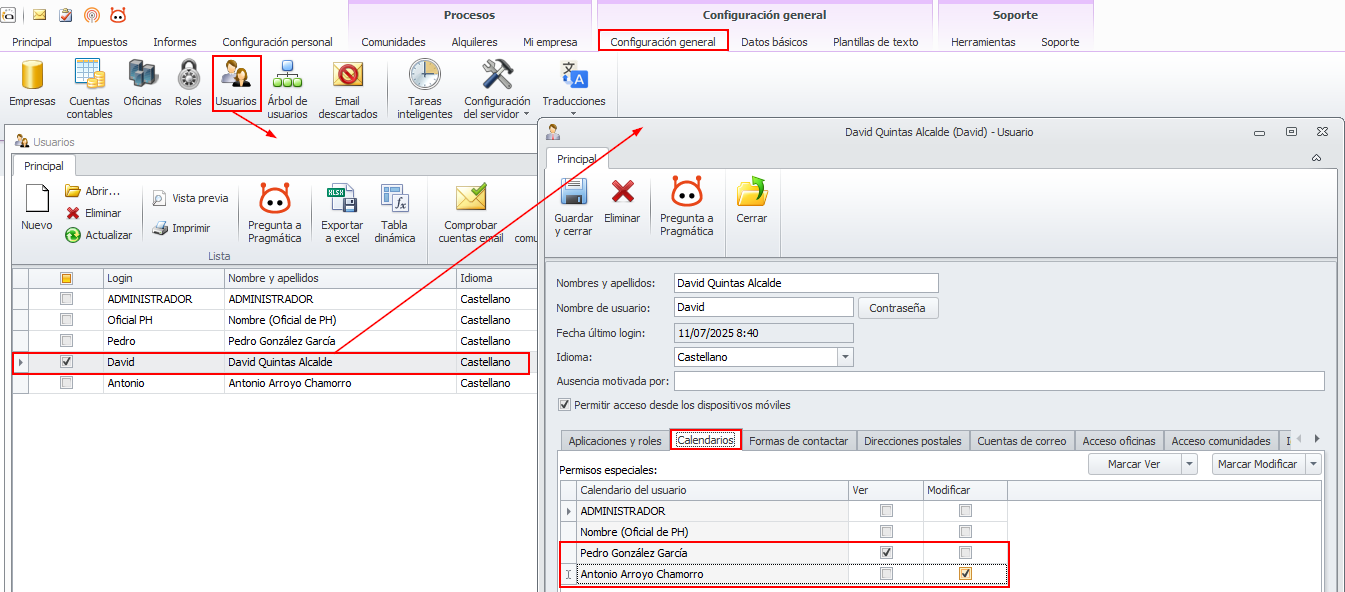Select the Cuentas de correo tab

tap(1022, 440)
